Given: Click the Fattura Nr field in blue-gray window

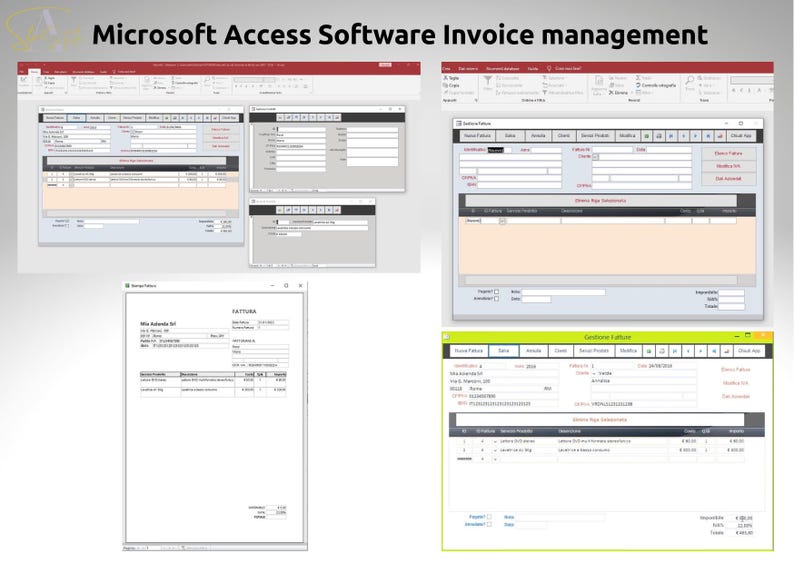Looking at the screenshot, I should 612,150.
